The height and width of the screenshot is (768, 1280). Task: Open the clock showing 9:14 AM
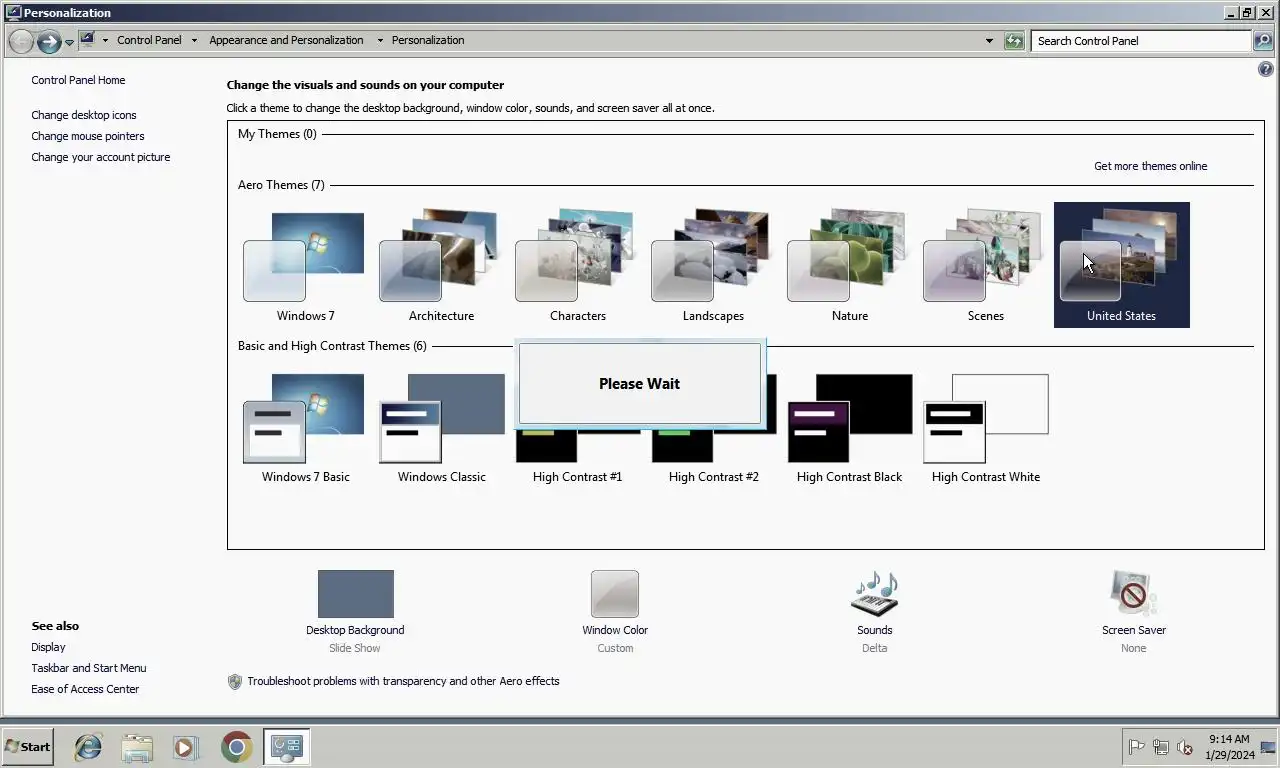pos(1229,747)
